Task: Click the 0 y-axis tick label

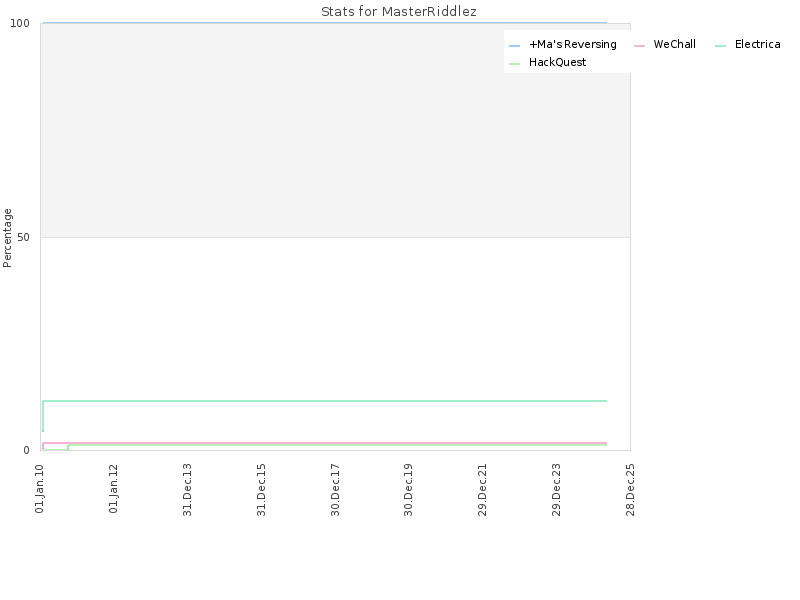Action: [27, 451]
